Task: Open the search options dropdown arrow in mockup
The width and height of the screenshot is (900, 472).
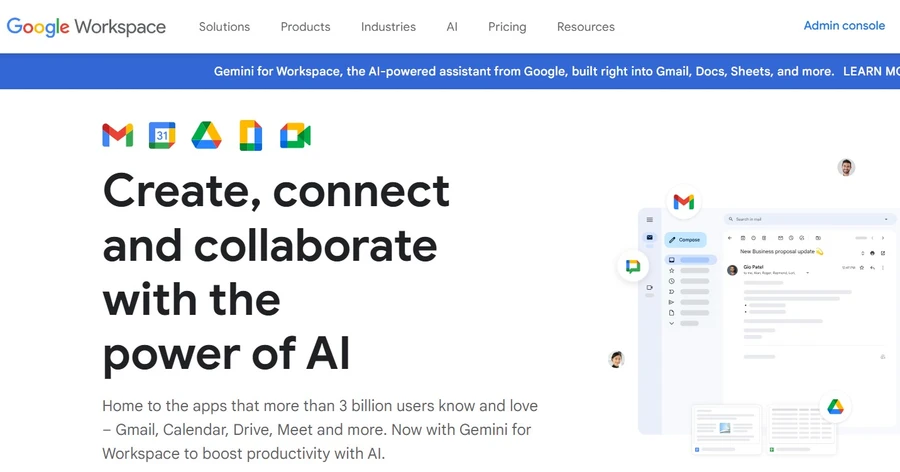Action: click(x=886, y=219)
